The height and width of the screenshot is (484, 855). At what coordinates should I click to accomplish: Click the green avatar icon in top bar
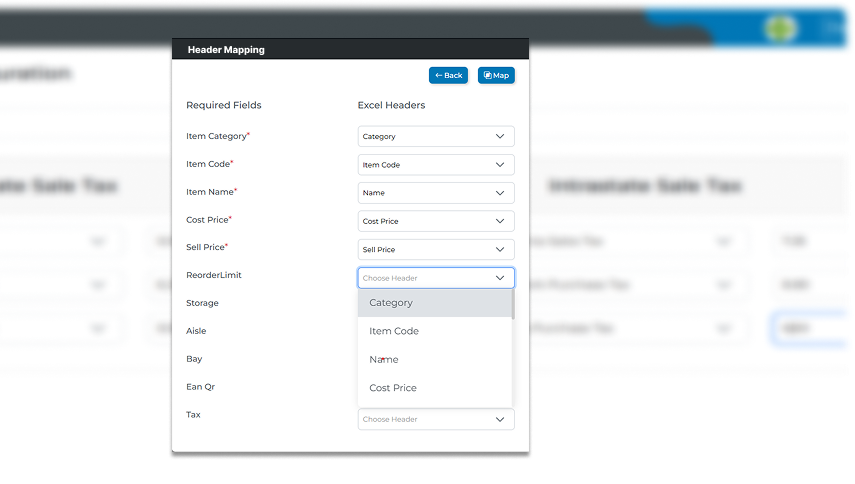point(780,28)
